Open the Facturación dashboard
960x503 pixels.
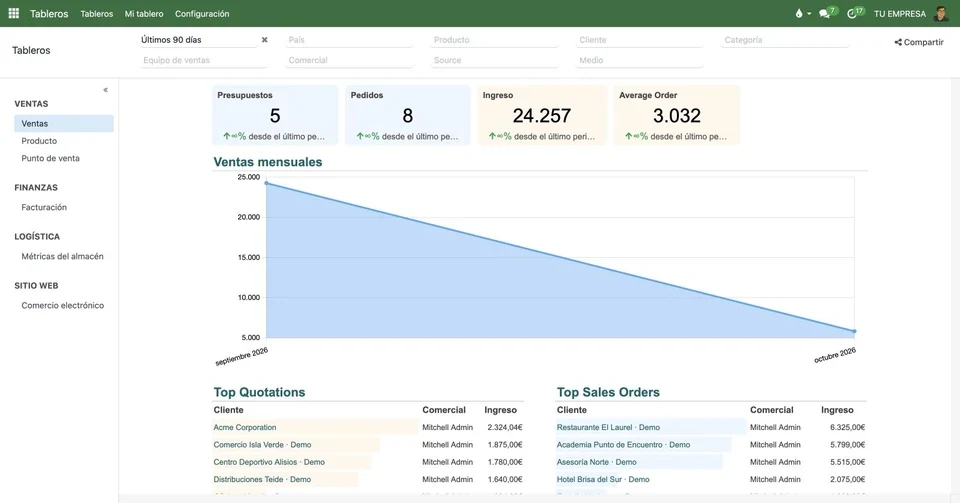pyautogui.click(x=44, y=207)
